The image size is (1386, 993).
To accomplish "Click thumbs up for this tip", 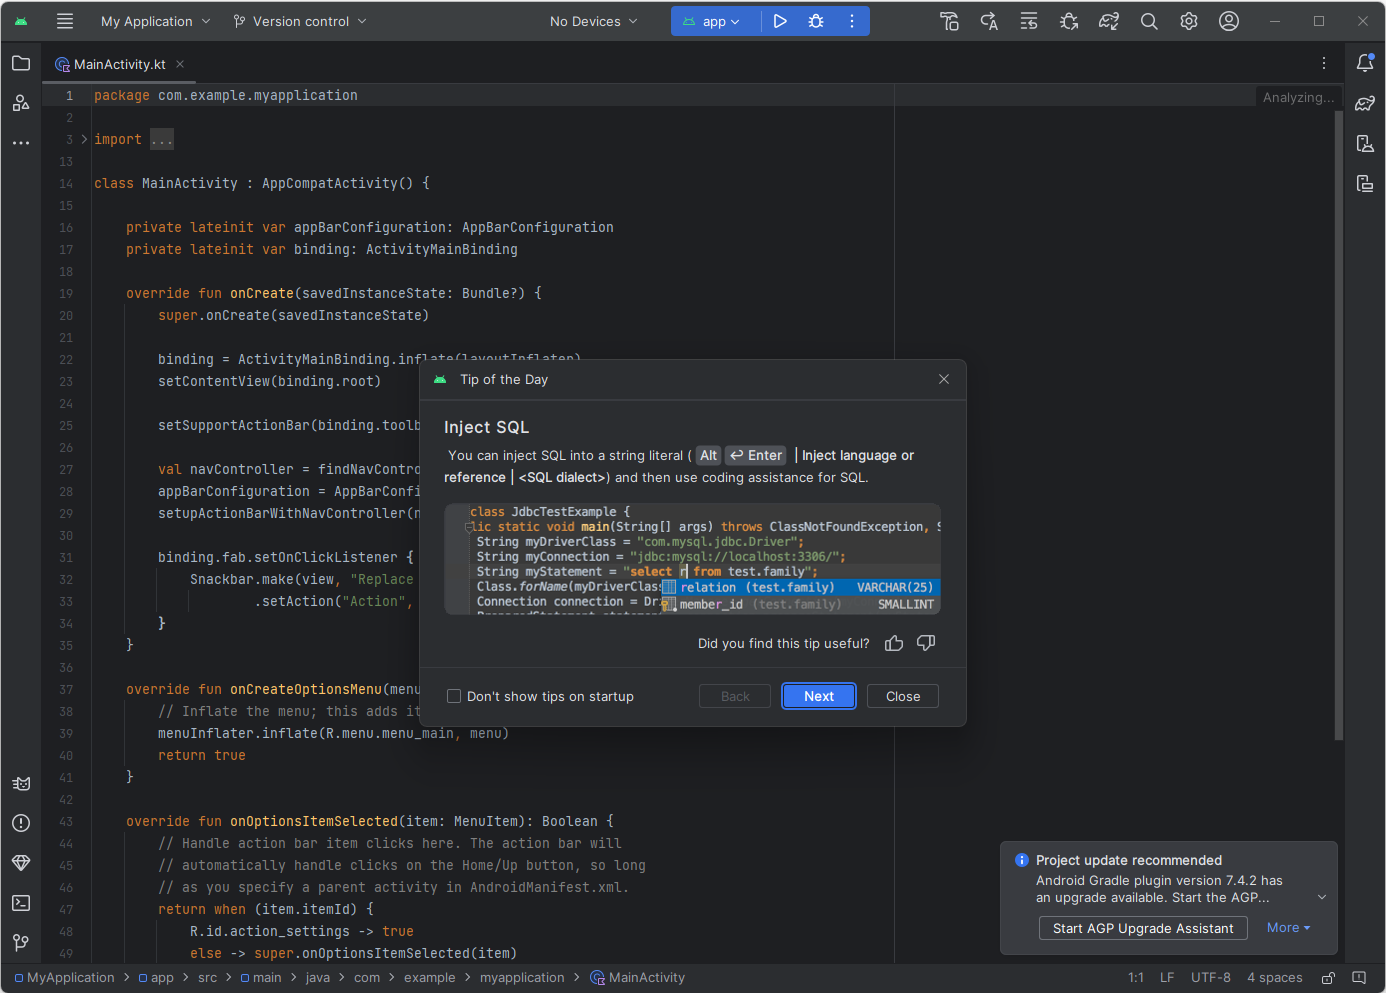I will pyautogui.click(x=894, y=643).
